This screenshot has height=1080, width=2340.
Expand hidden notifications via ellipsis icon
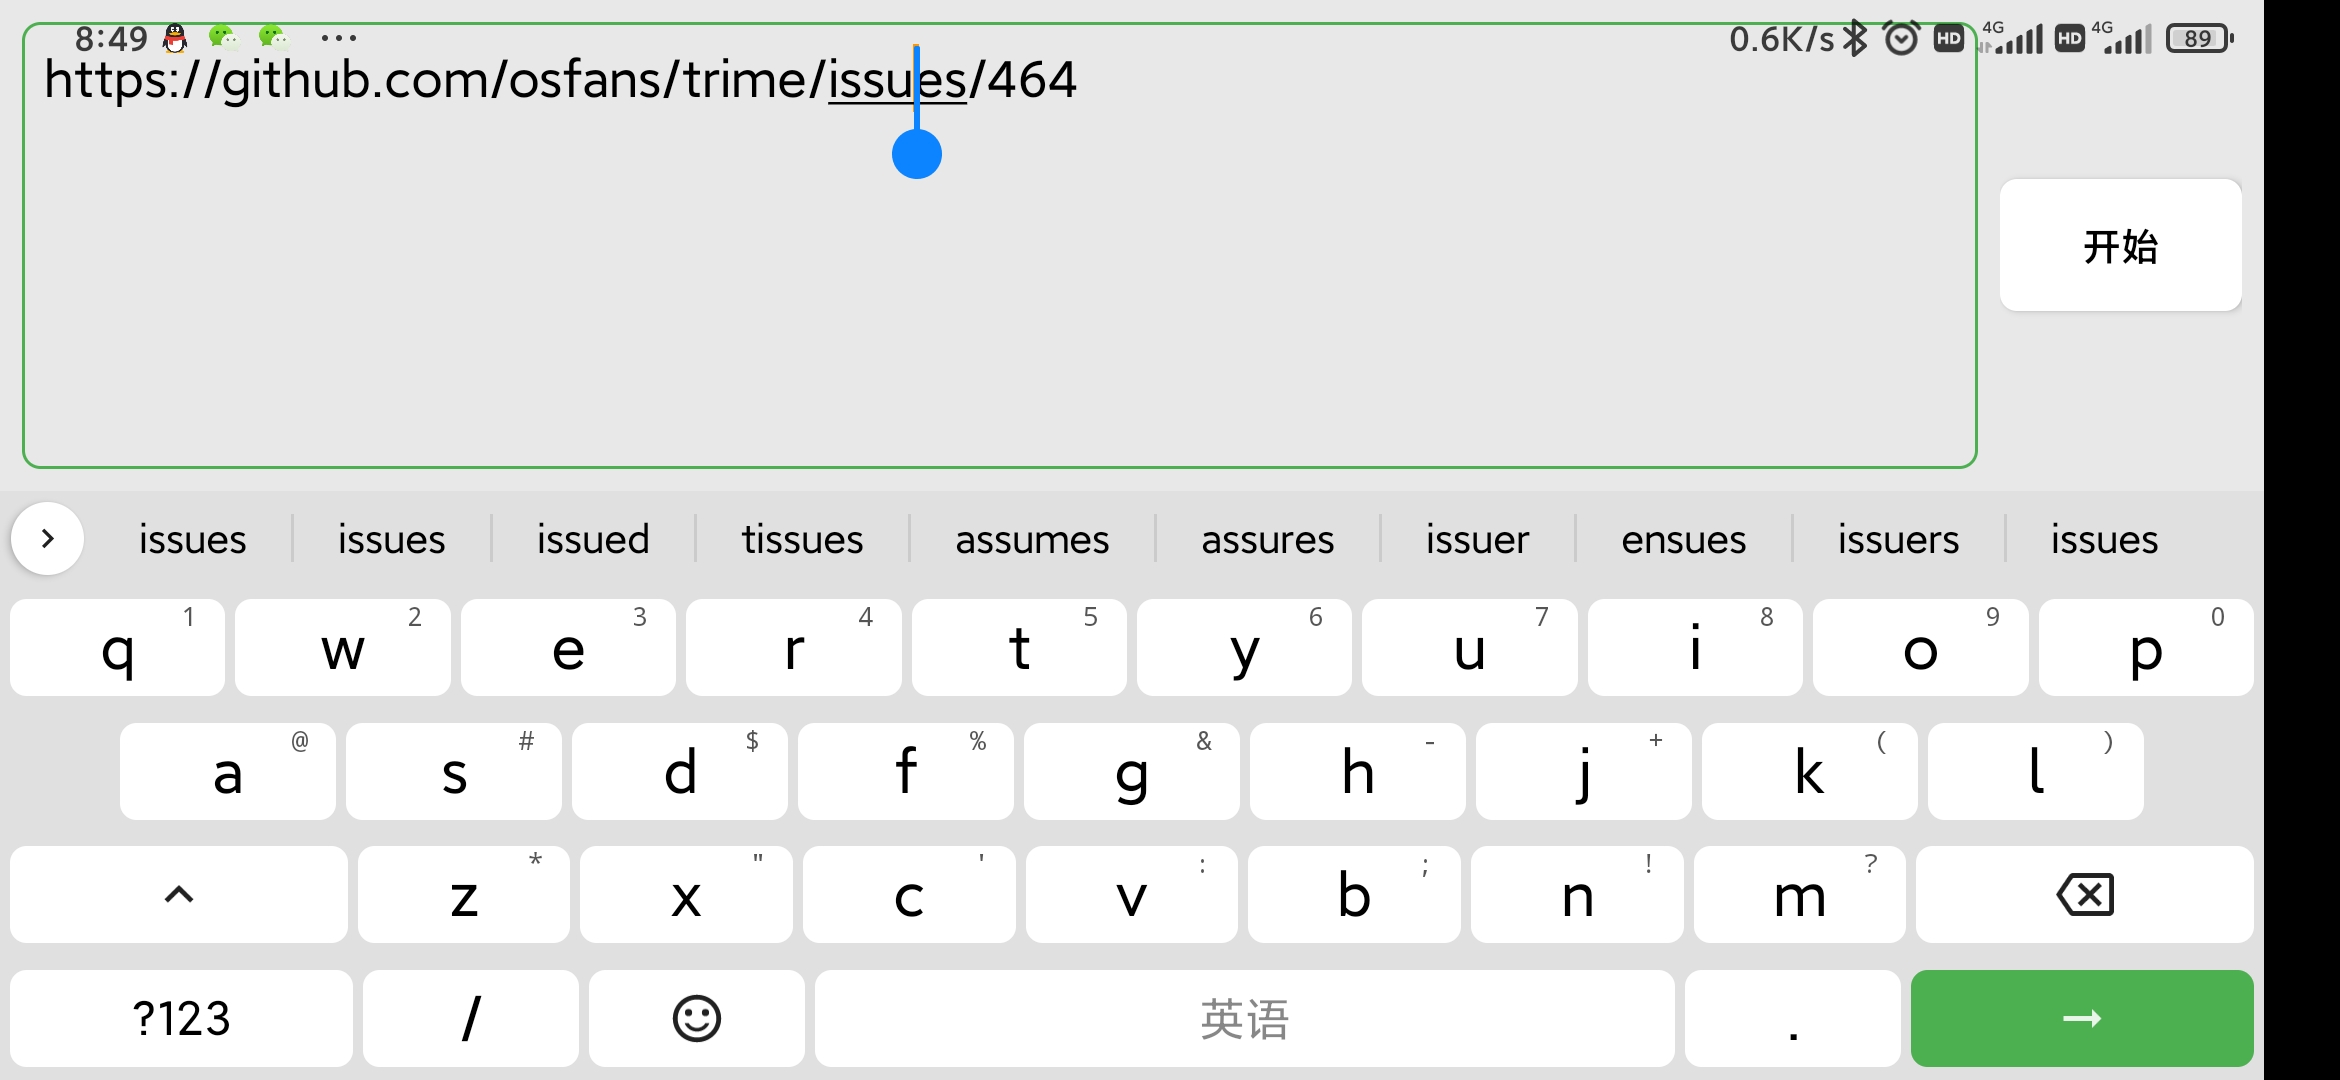(340, 37)
